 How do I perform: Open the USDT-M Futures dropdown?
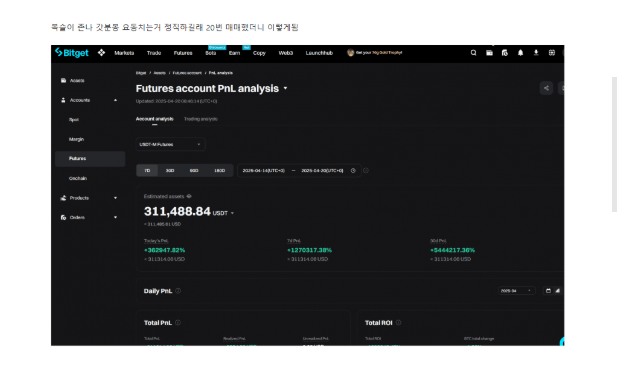pyautogui.click(x=170, y=144)
